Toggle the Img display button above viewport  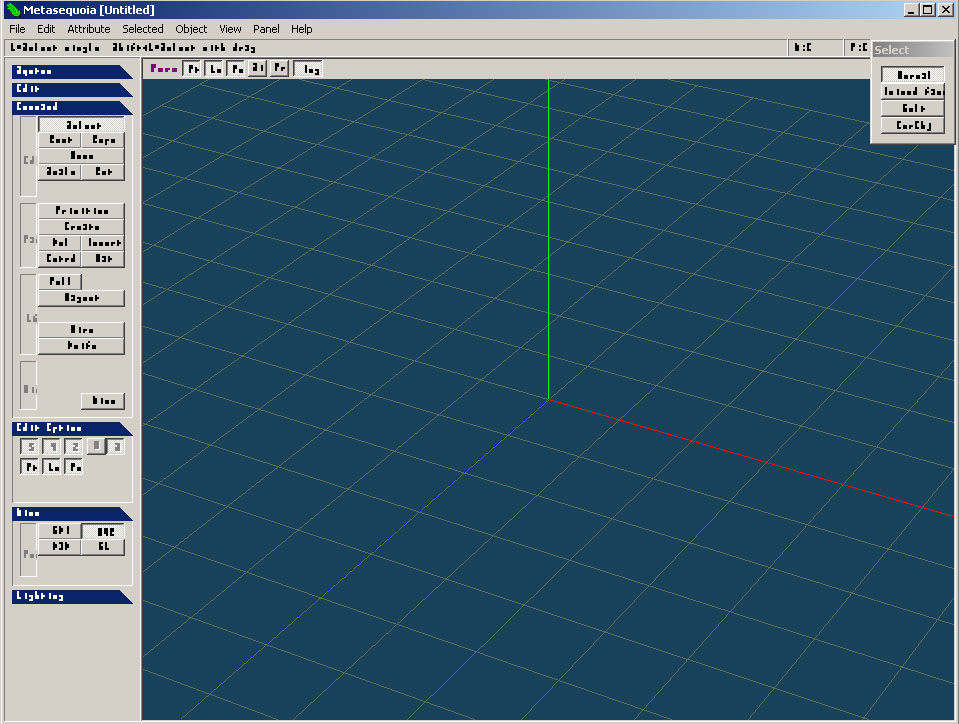coord(308,69)
